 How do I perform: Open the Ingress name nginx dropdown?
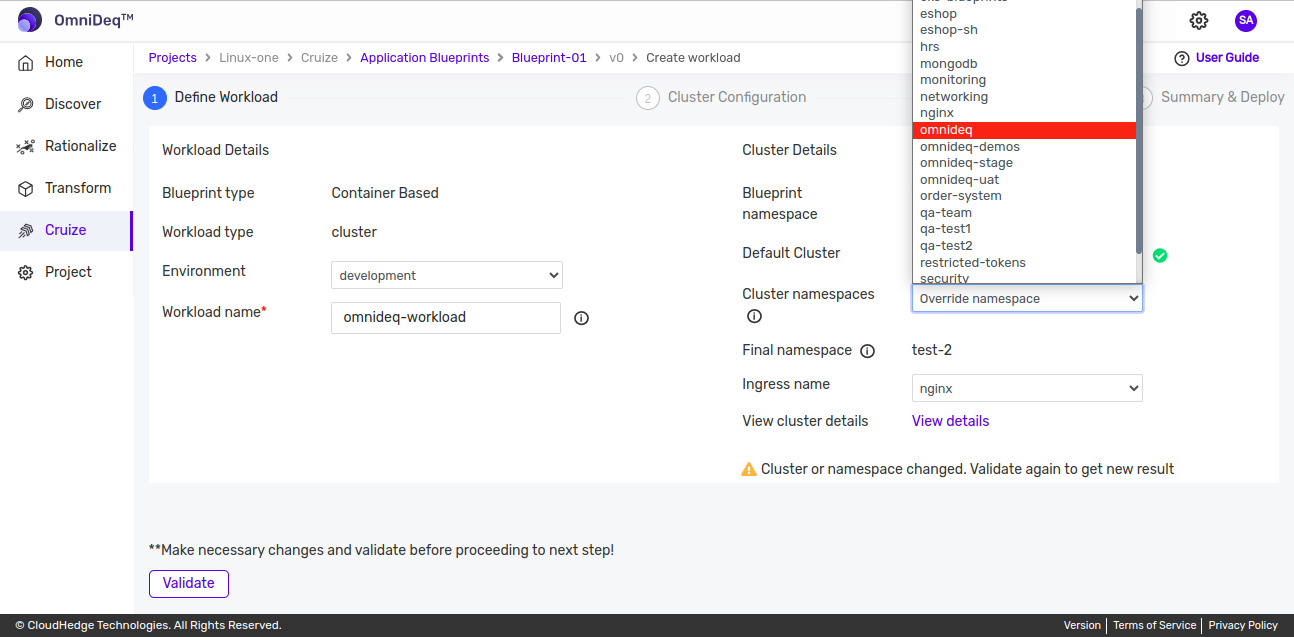pyautogui.click(x=1027, y=388)
